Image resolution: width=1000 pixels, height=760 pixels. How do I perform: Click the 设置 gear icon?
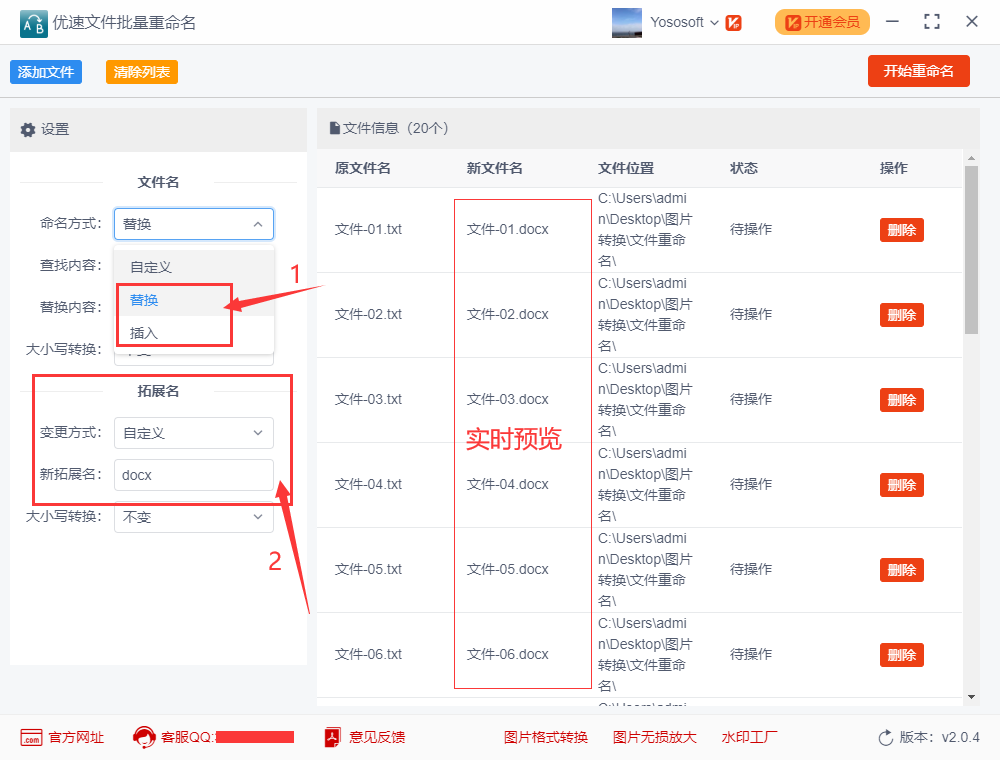click(28, 130)
